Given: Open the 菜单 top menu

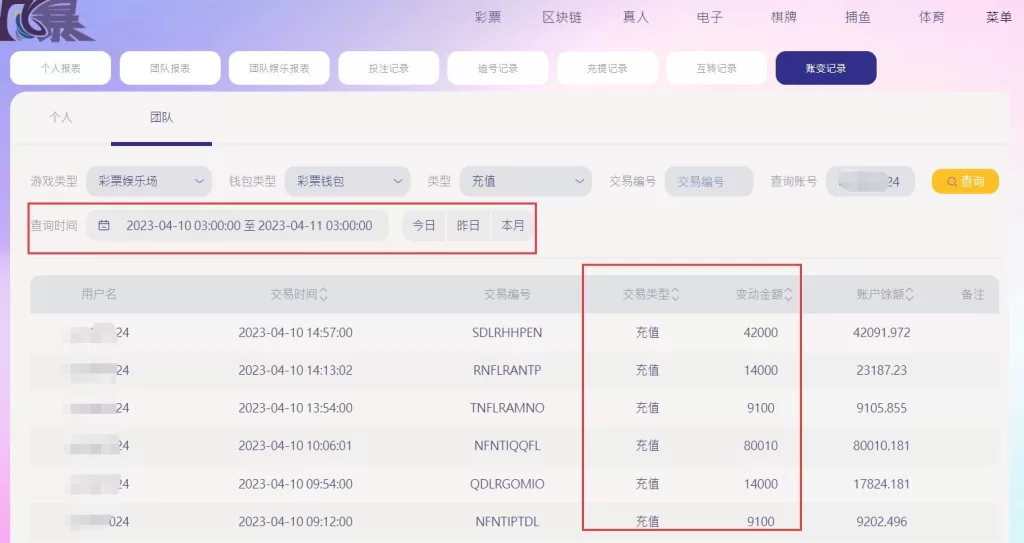Looking at the screenshot, I should tap(999, 18).
